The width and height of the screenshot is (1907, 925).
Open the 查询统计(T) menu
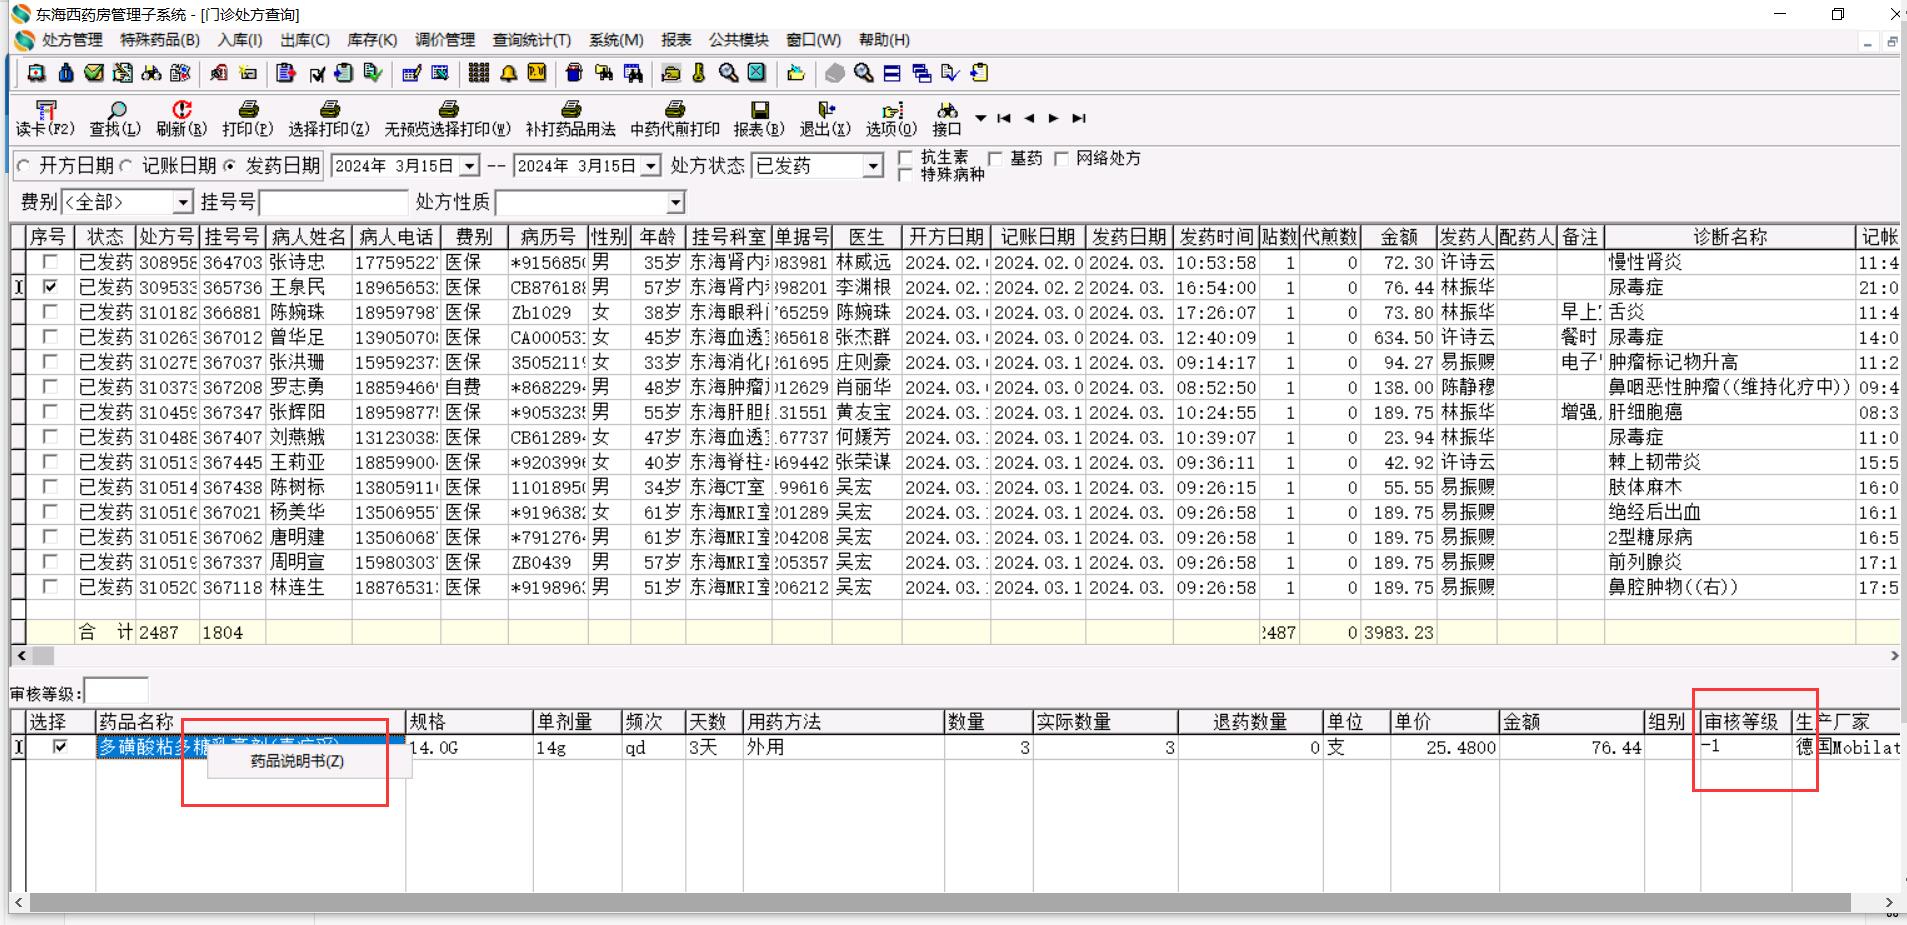[531, 40]
